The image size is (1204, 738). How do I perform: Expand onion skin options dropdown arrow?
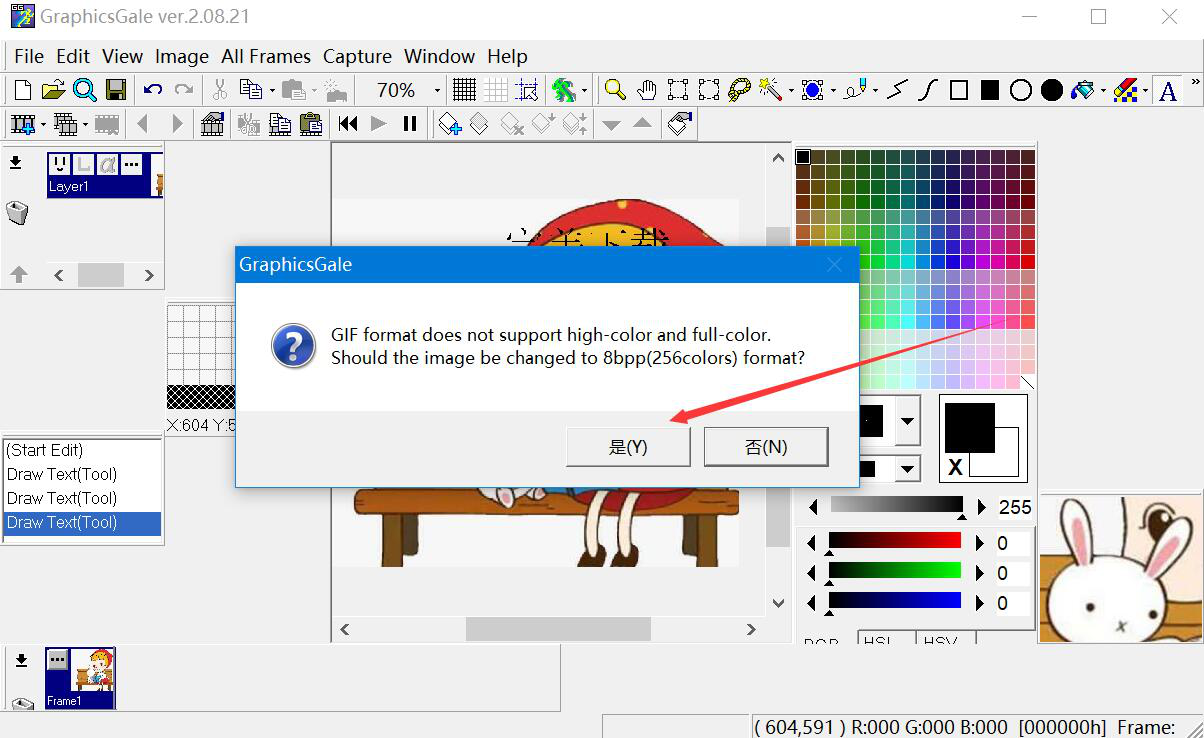pos(584,91)
